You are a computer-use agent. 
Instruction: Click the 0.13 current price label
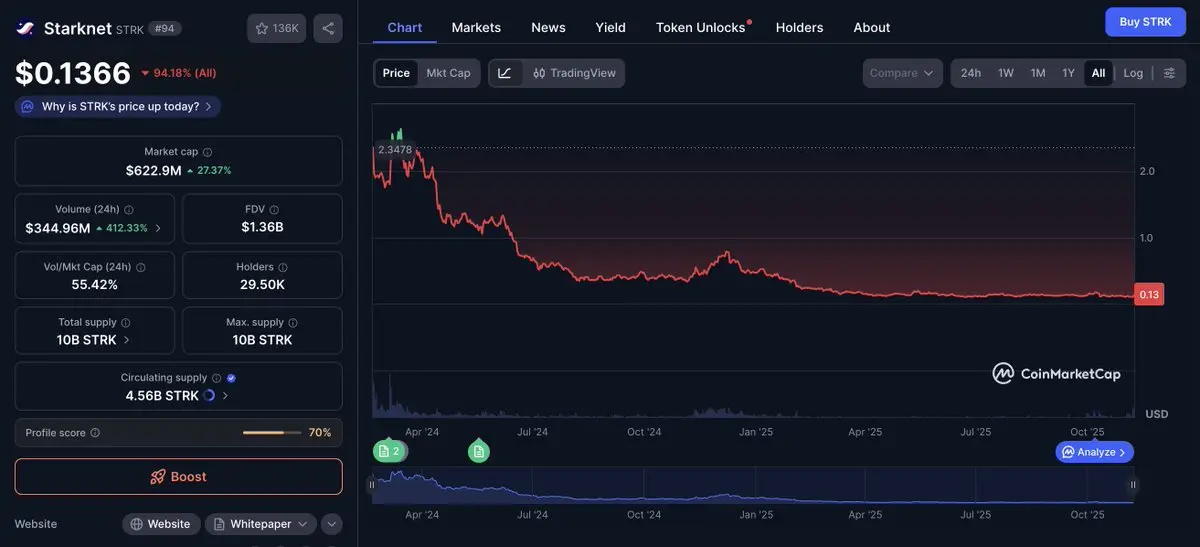point(1149,294)
